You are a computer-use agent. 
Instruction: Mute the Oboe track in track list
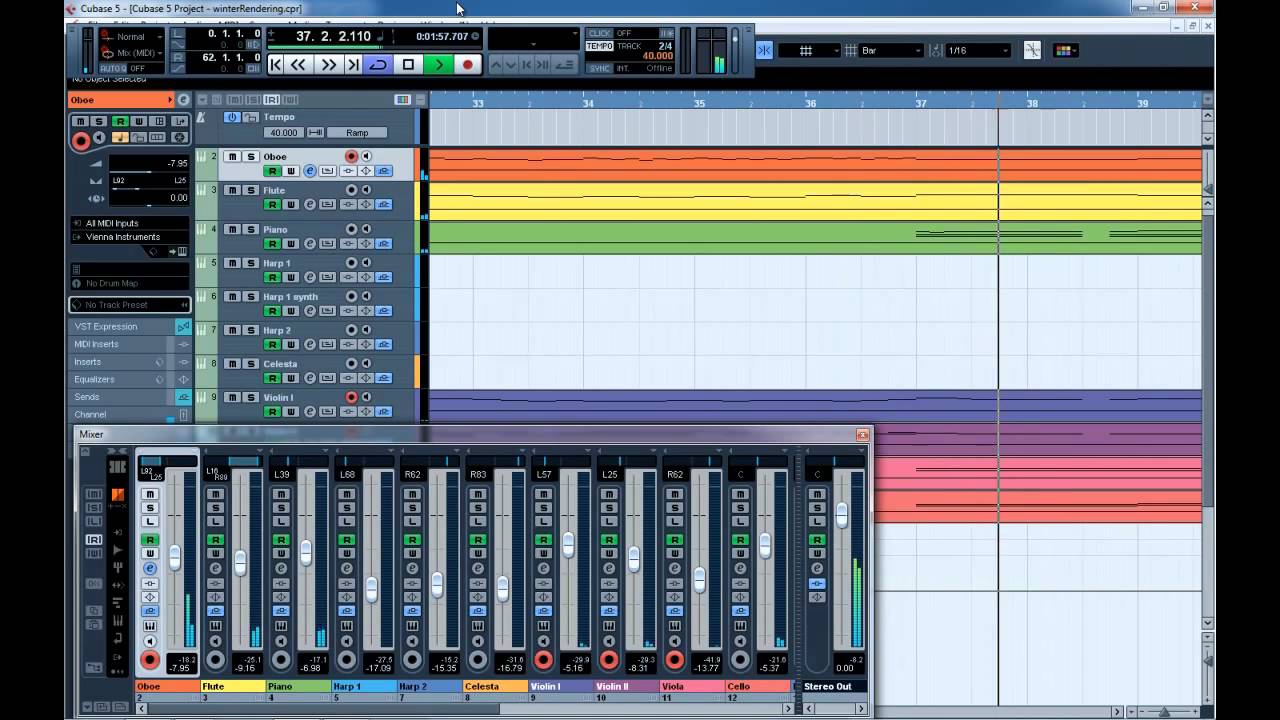(x=232, y=157)
